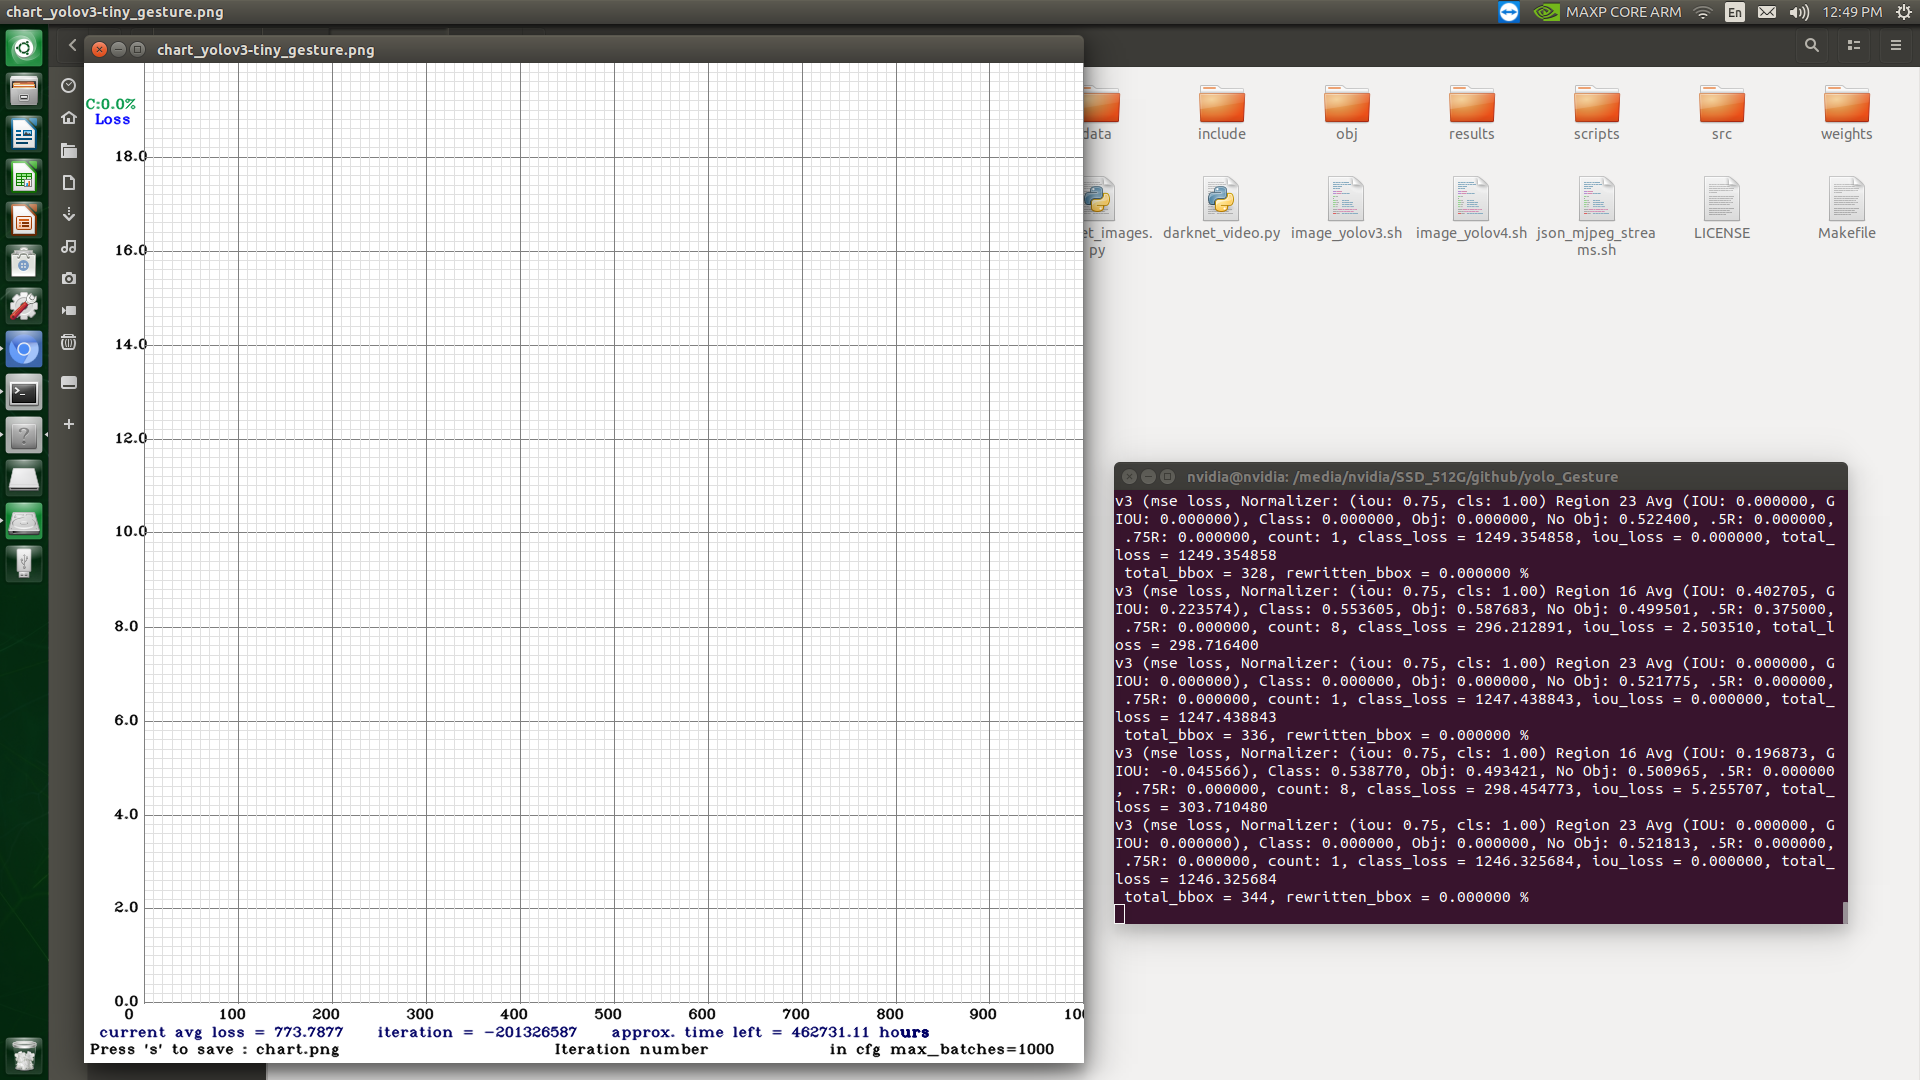This screenshot has width=1920, height=1080.
Task: Select the src folder
Action: [x=1722, y=113]
